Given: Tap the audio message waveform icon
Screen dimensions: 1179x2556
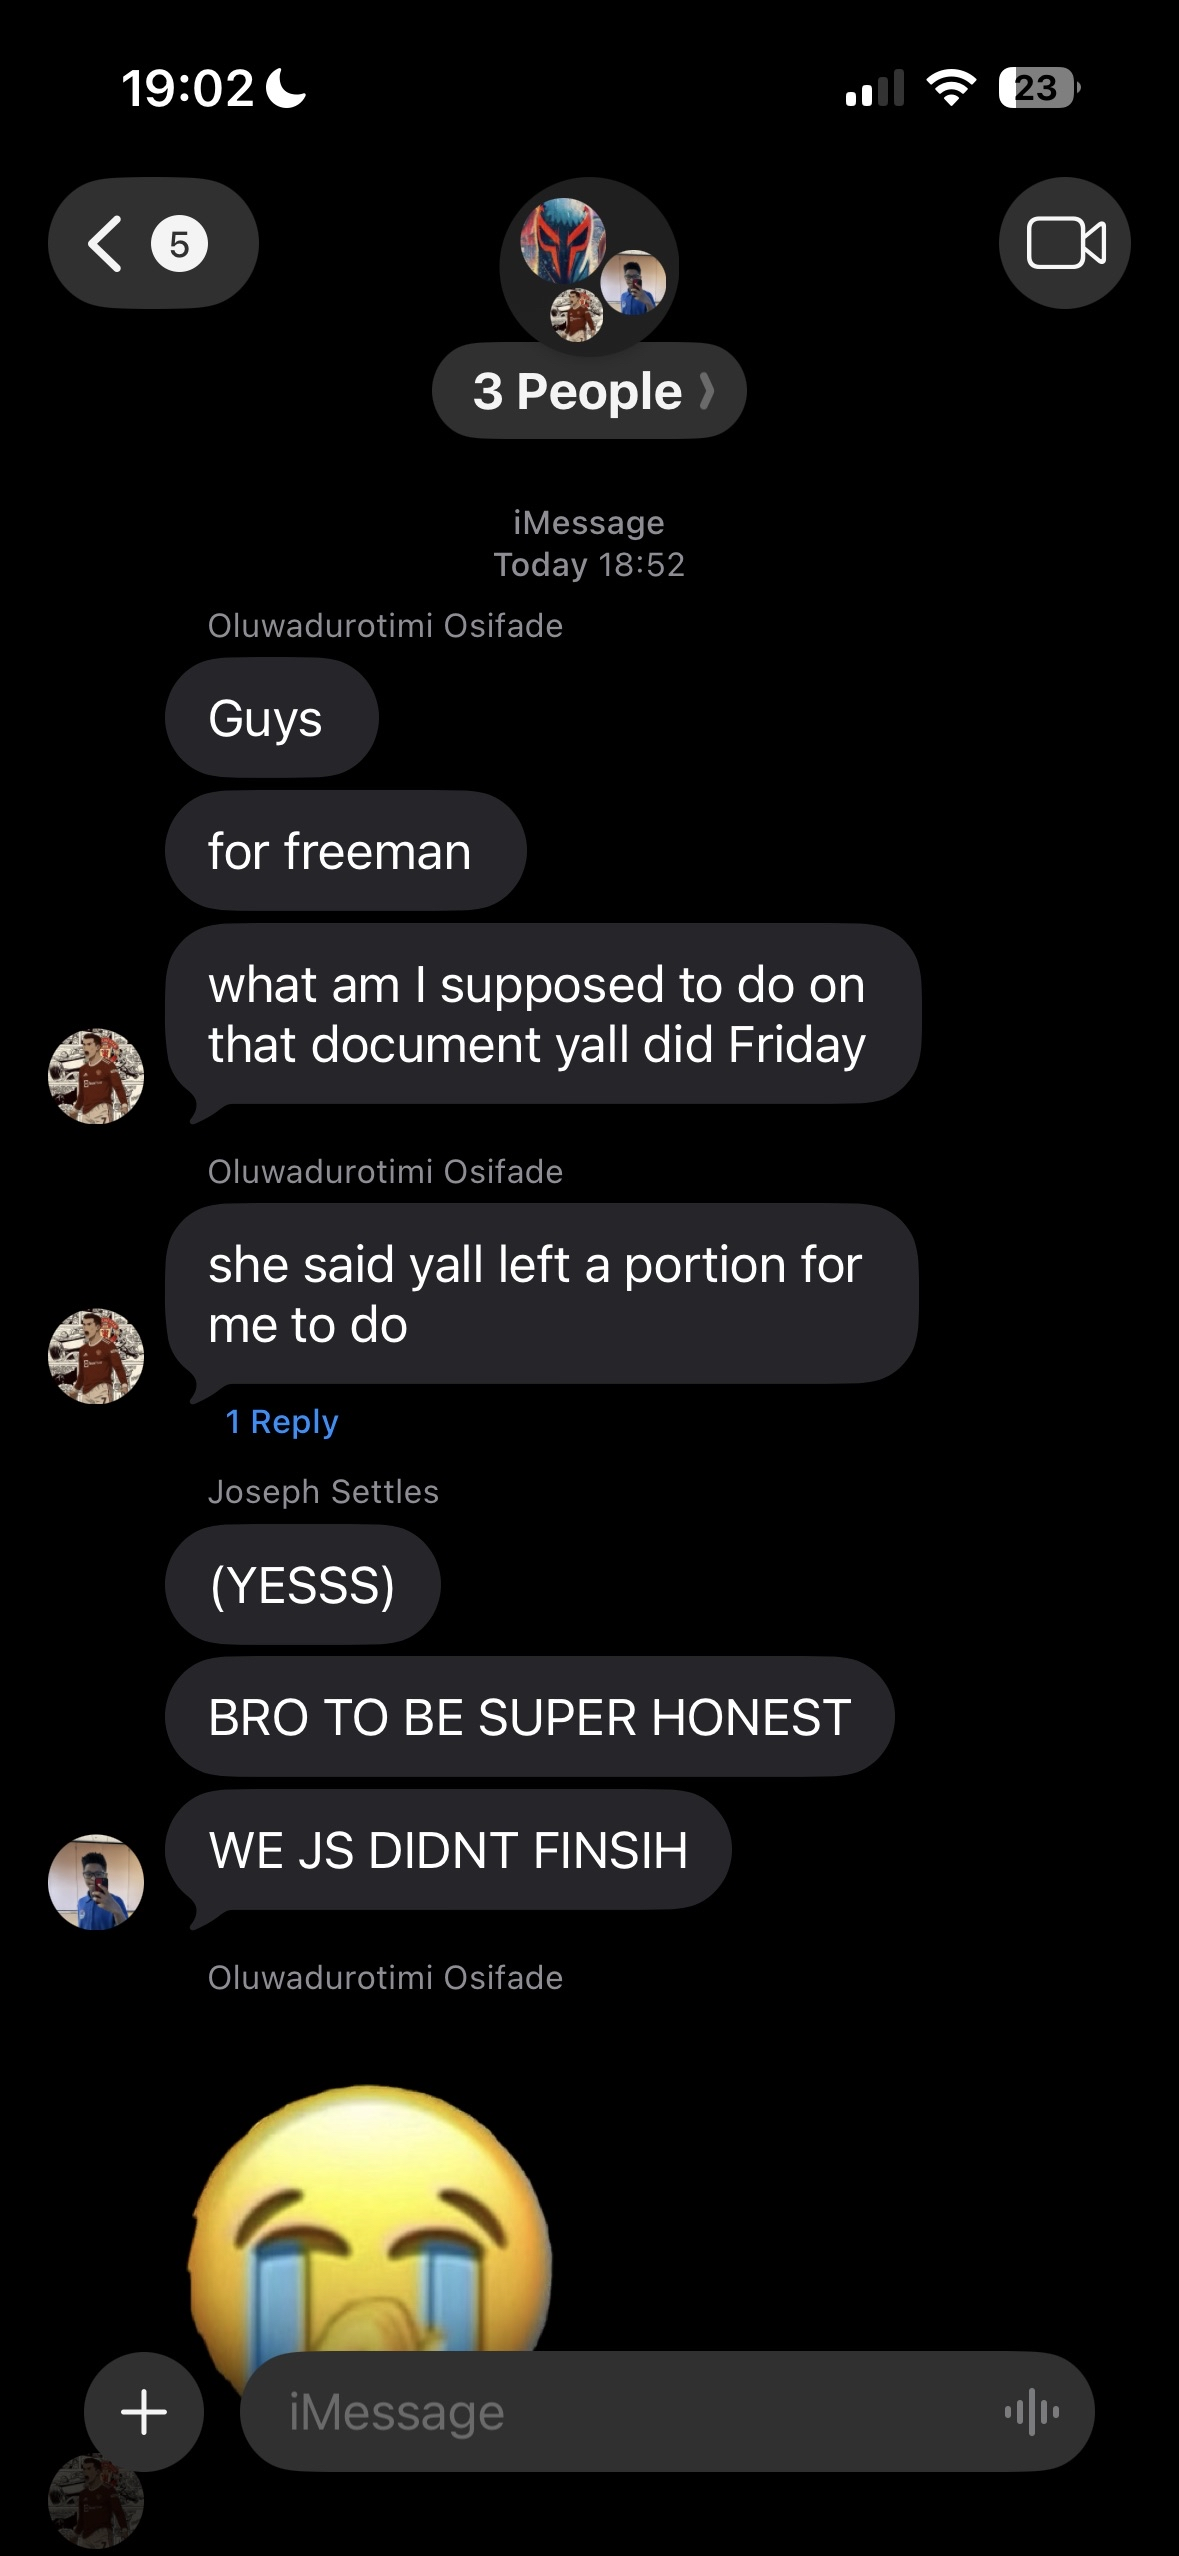Looking at the screenshot, I should point(1032,2412).
